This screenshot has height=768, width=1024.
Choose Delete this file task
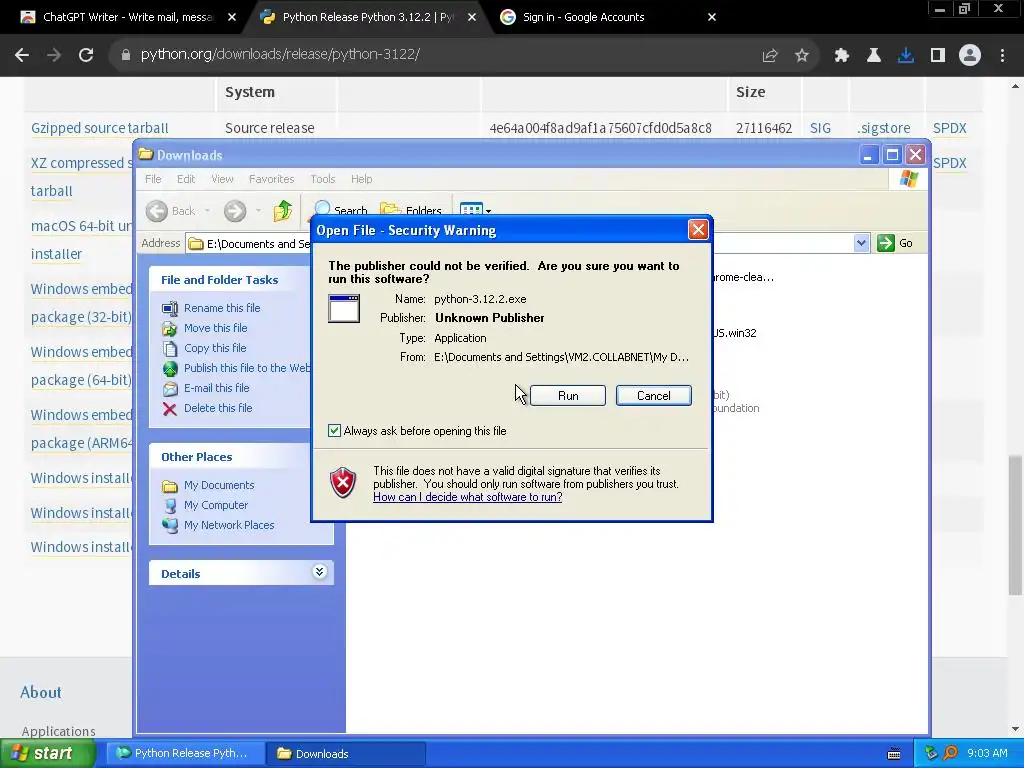(x=217, y=408)
